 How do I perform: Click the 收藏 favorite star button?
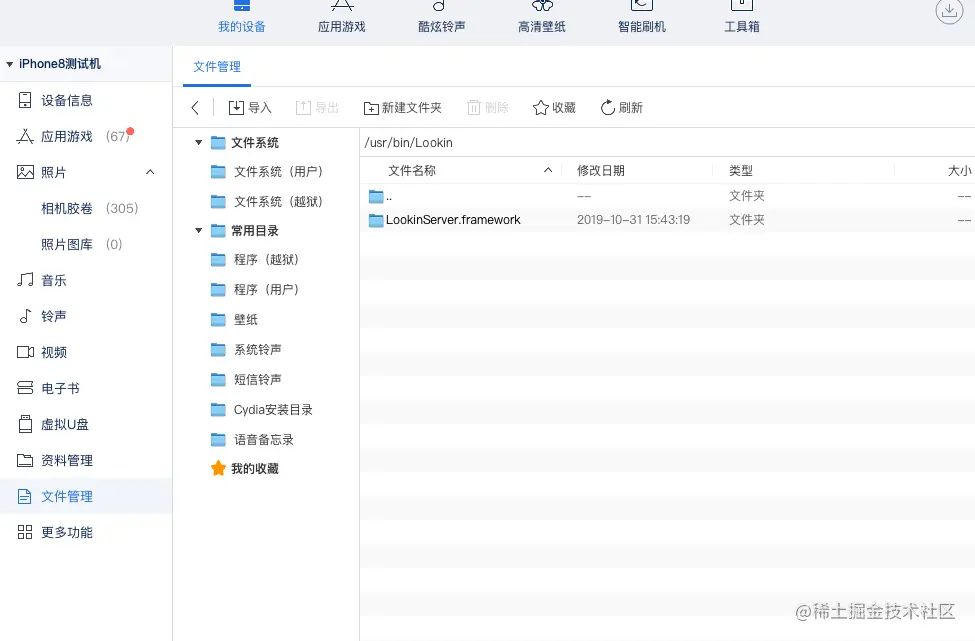coord(554,108)
